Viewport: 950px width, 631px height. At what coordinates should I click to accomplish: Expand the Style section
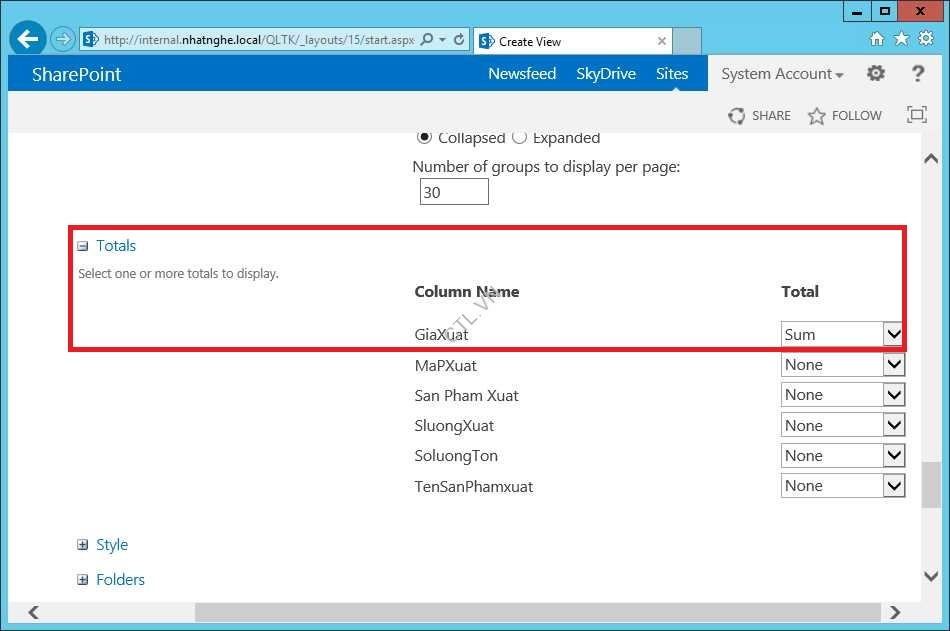click(x=83, y=545)
